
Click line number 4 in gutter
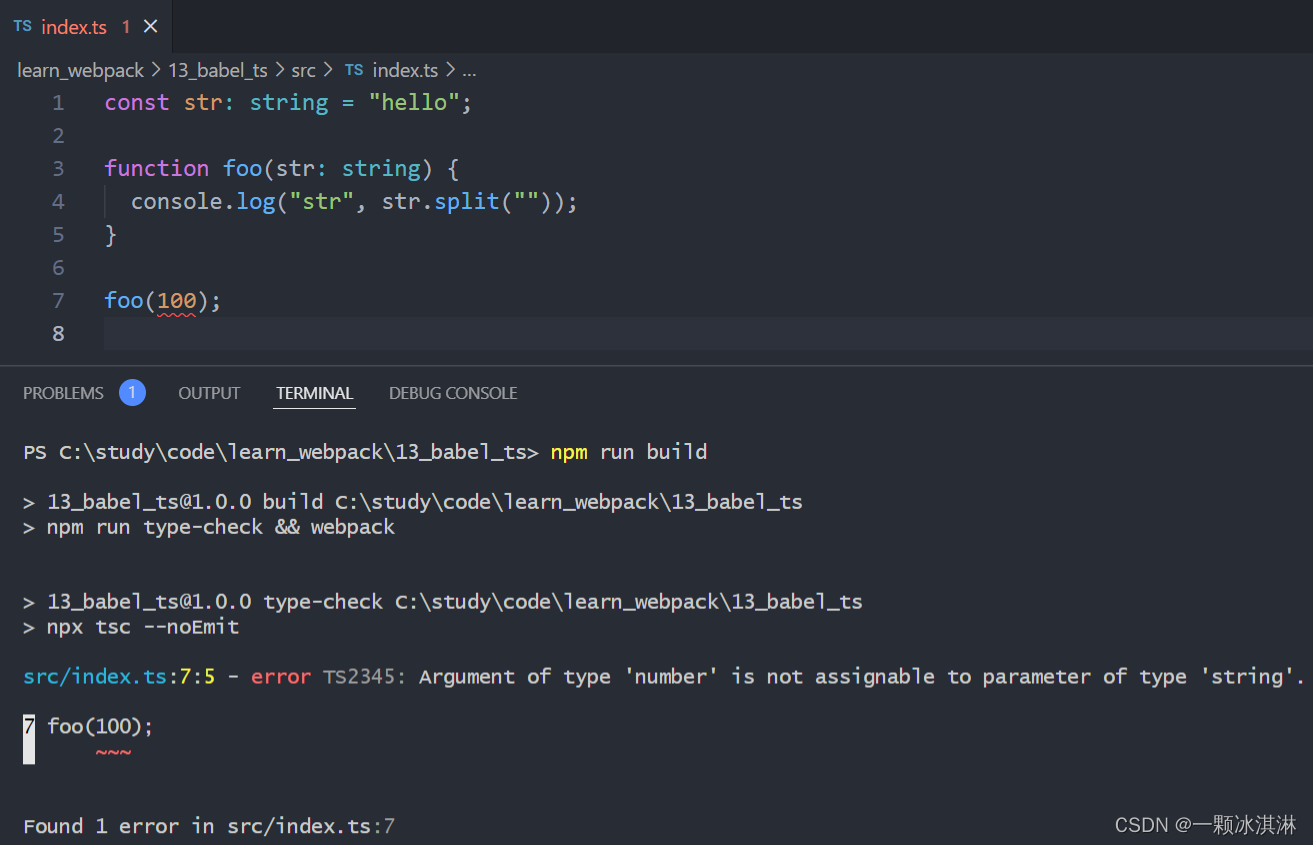pyautogui.click(x=58, y=201)
